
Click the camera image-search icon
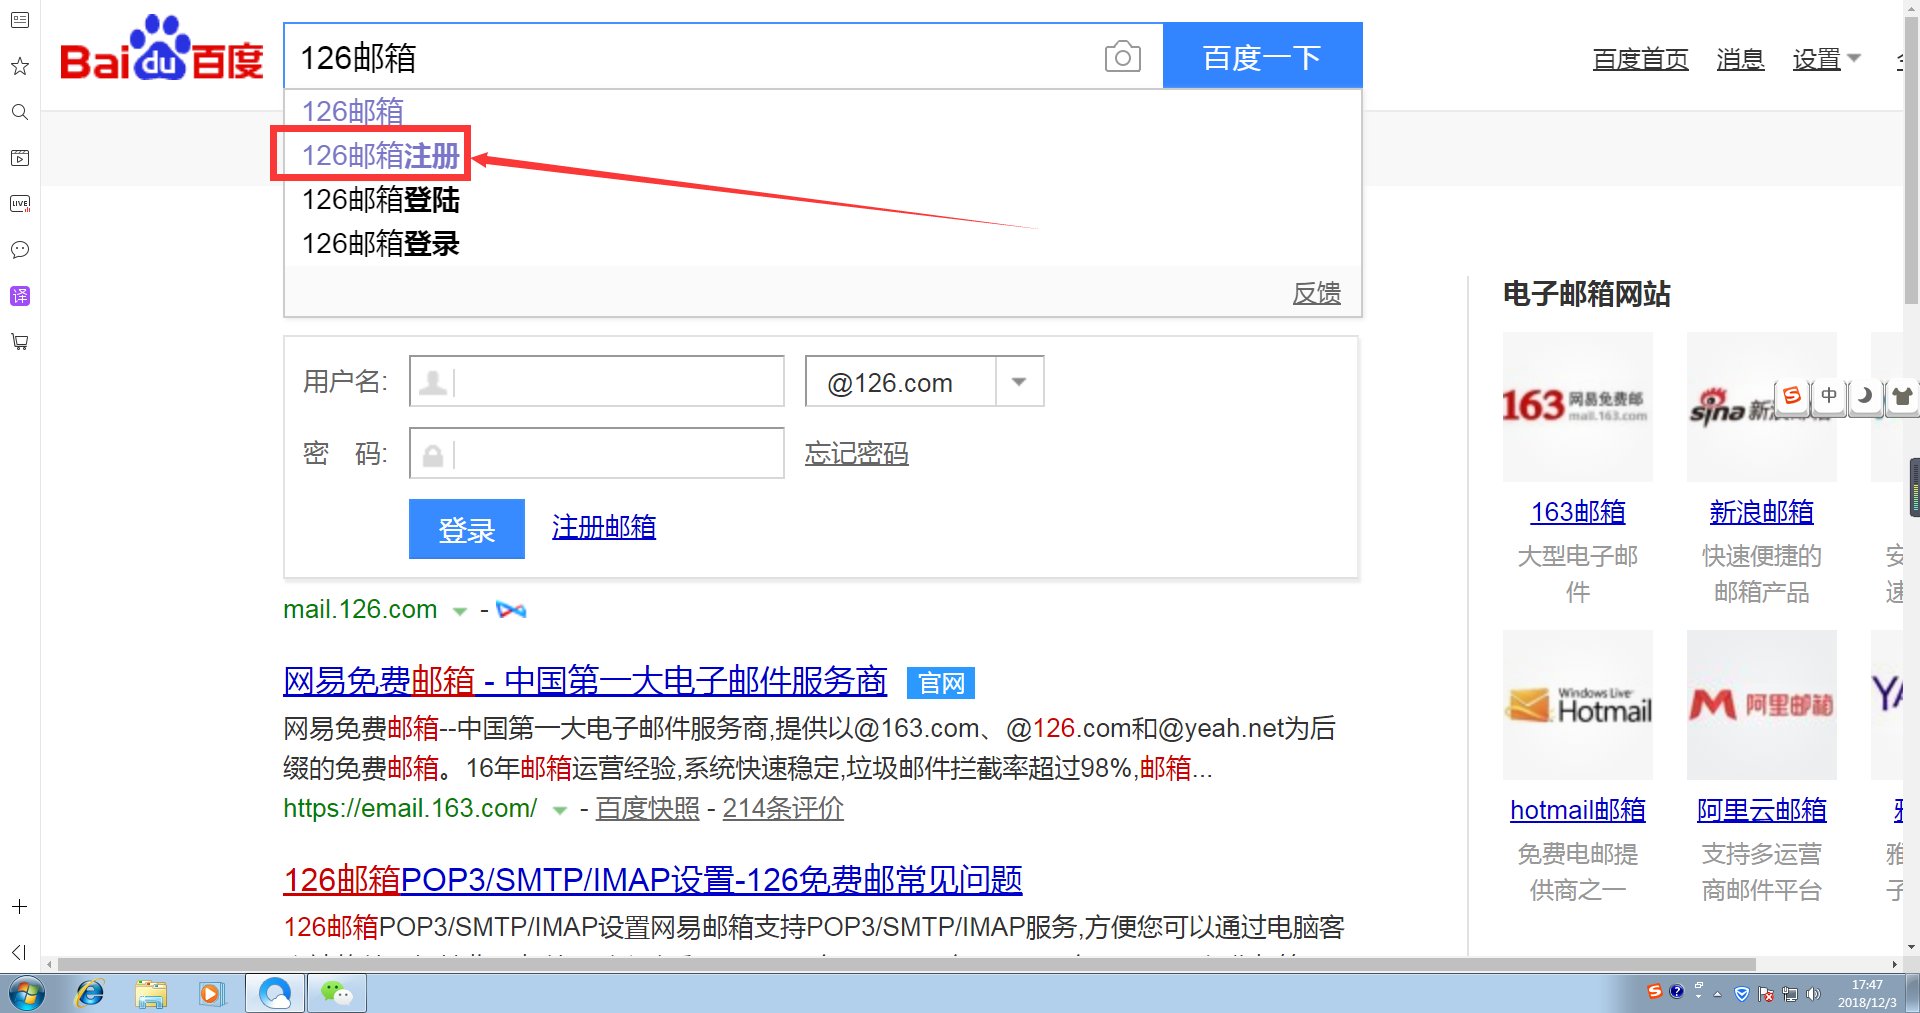pos(1122,57)
